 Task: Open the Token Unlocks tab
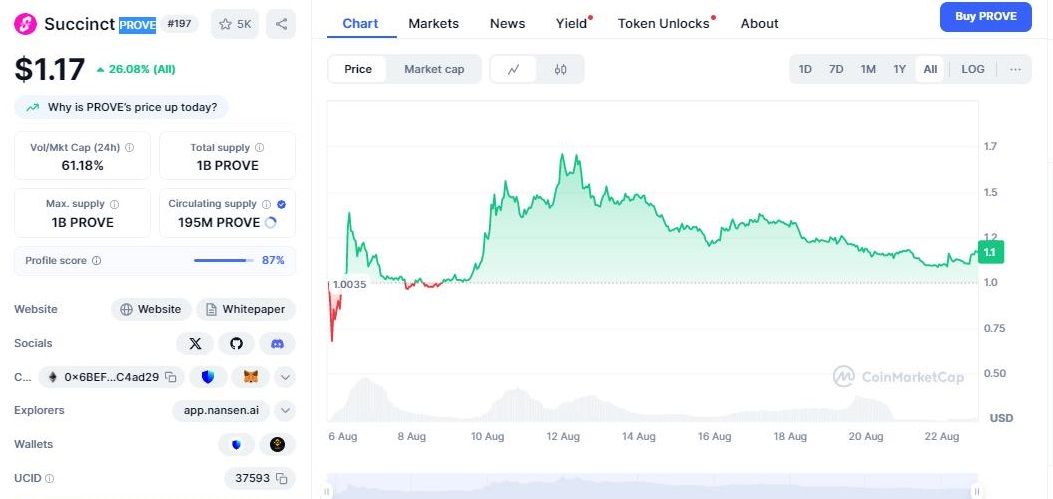664,24
